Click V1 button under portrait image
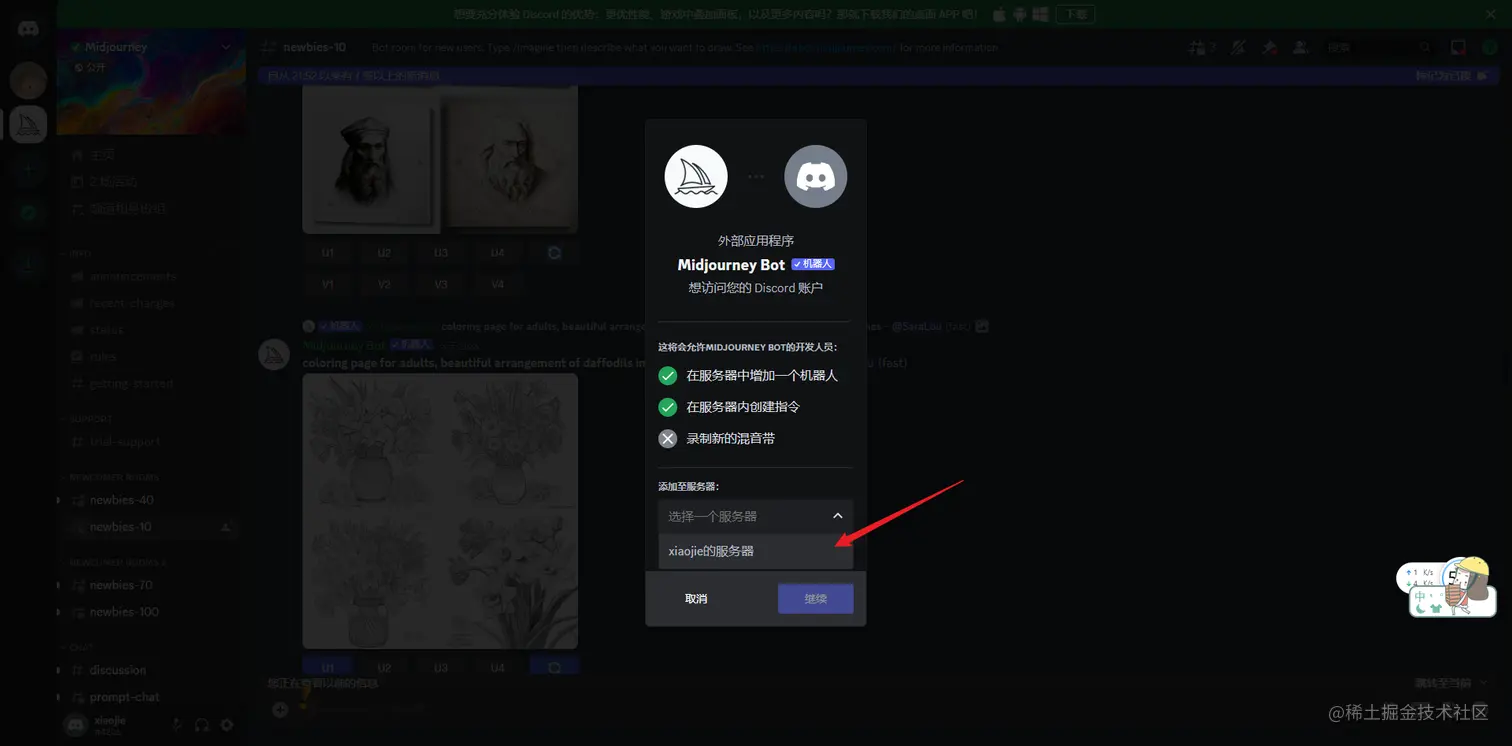Screen dimensions: 1512x746 pos(328,284)
